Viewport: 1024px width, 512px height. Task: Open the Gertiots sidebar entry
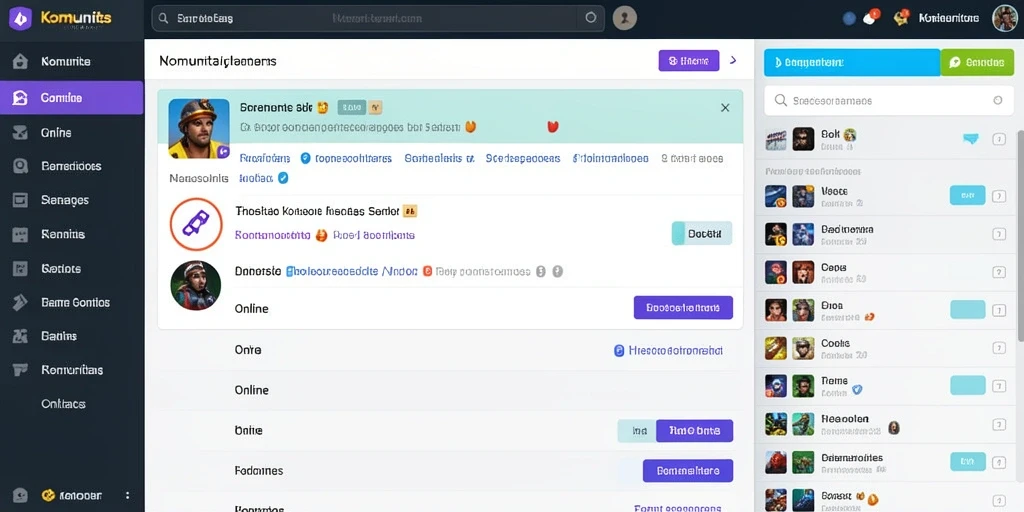(72, 268)
